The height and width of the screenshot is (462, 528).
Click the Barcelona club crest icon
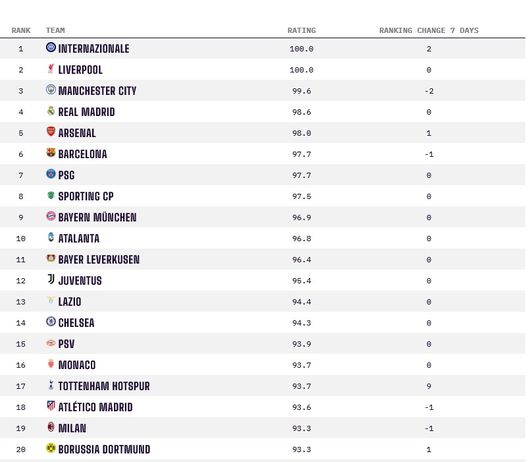point(51,153)
